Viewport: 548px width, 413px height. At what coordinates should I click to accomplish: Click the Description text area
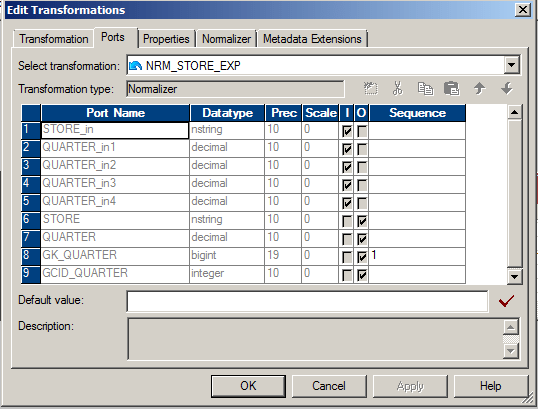315,339
